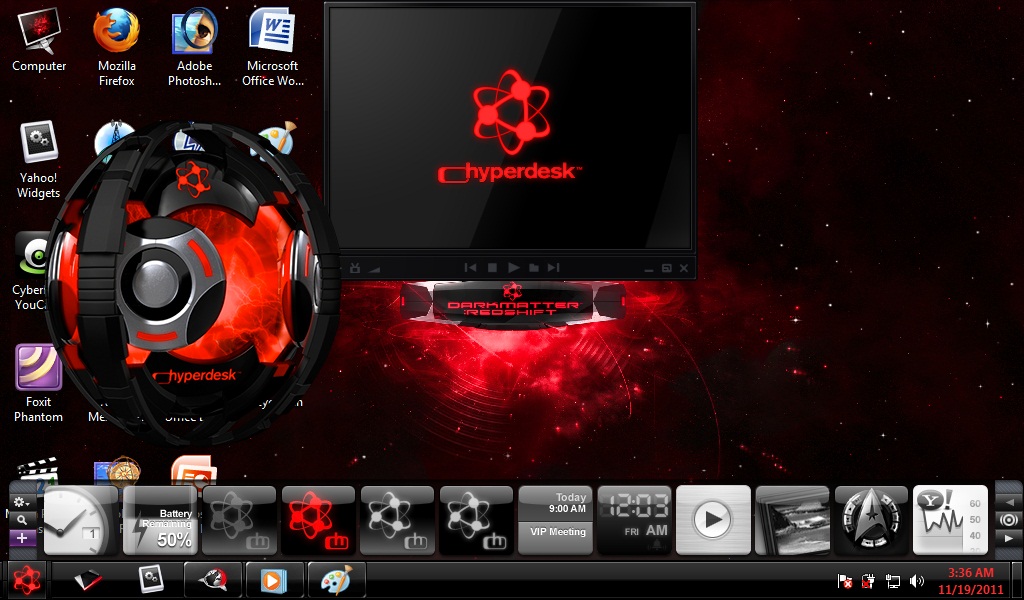This screenshot has height=600, width=1024.
Task: Launch Windows Media Player from the taskbar
Action: coord(274,580)
